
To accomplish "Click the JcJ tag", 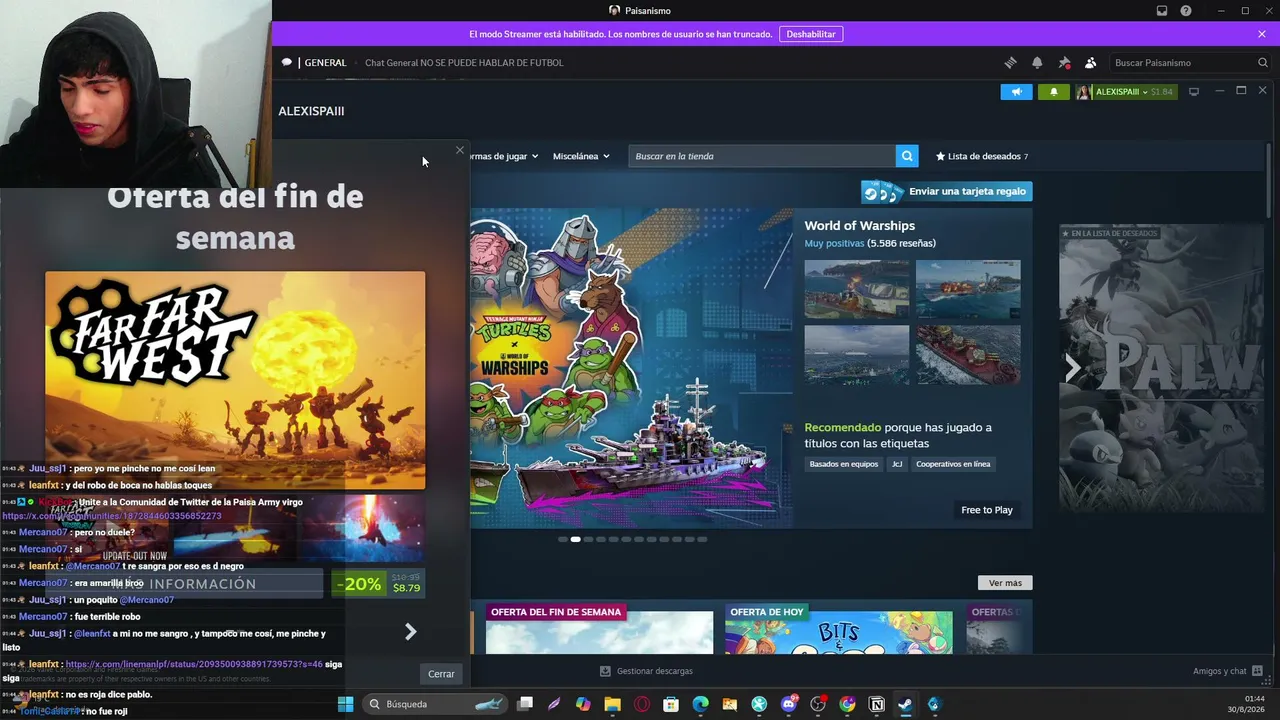I will [897, 464].
